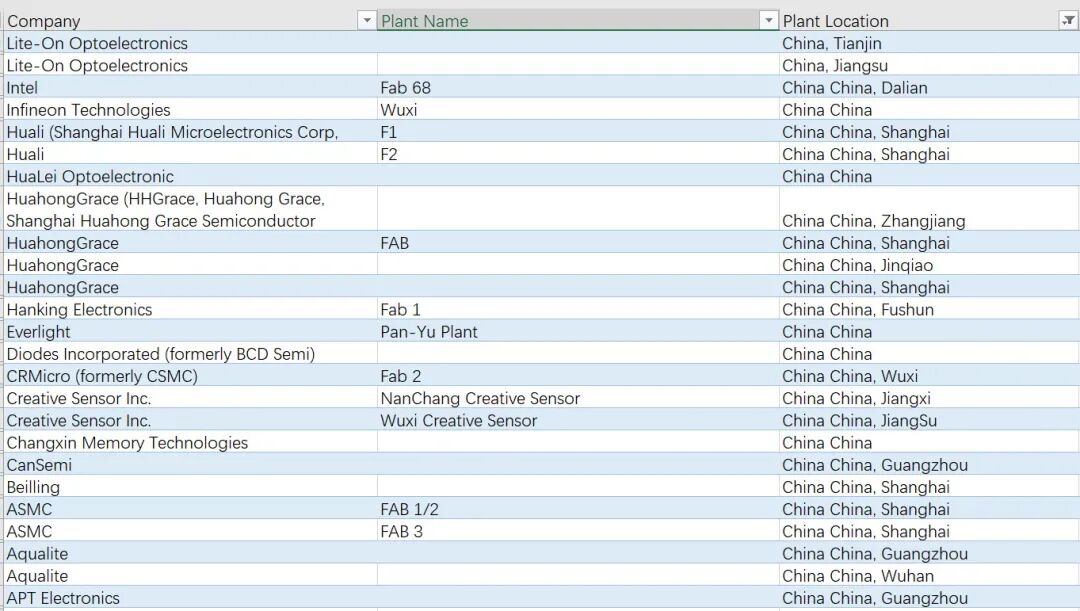Select the China China, Zhangjiang cell
This screenshot has height=611, width=1080.
coord(929,209)
